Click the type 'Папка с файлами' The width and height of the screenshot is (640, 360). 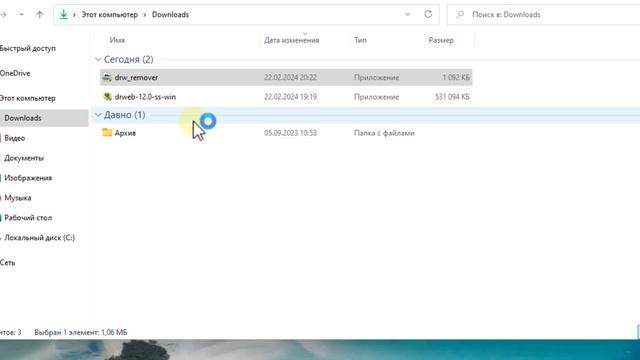point(384,133)
